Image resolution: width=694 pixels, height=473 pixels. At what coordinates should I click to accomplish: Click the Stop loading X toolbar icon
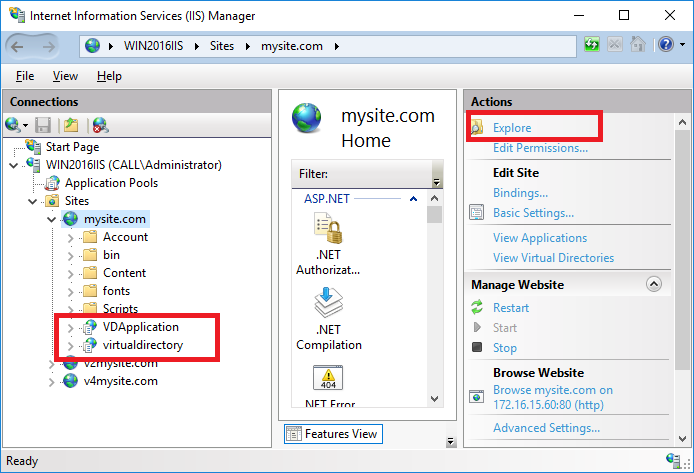pyautogui.click(x=615, y=44)
